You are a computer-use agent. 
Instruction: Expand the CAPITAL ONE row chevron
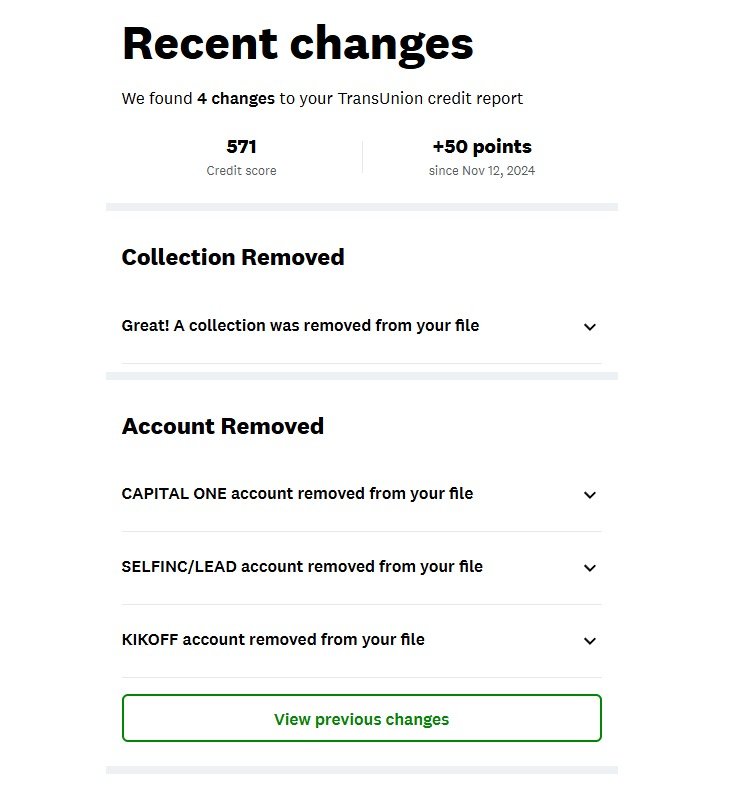click(590, 495)
